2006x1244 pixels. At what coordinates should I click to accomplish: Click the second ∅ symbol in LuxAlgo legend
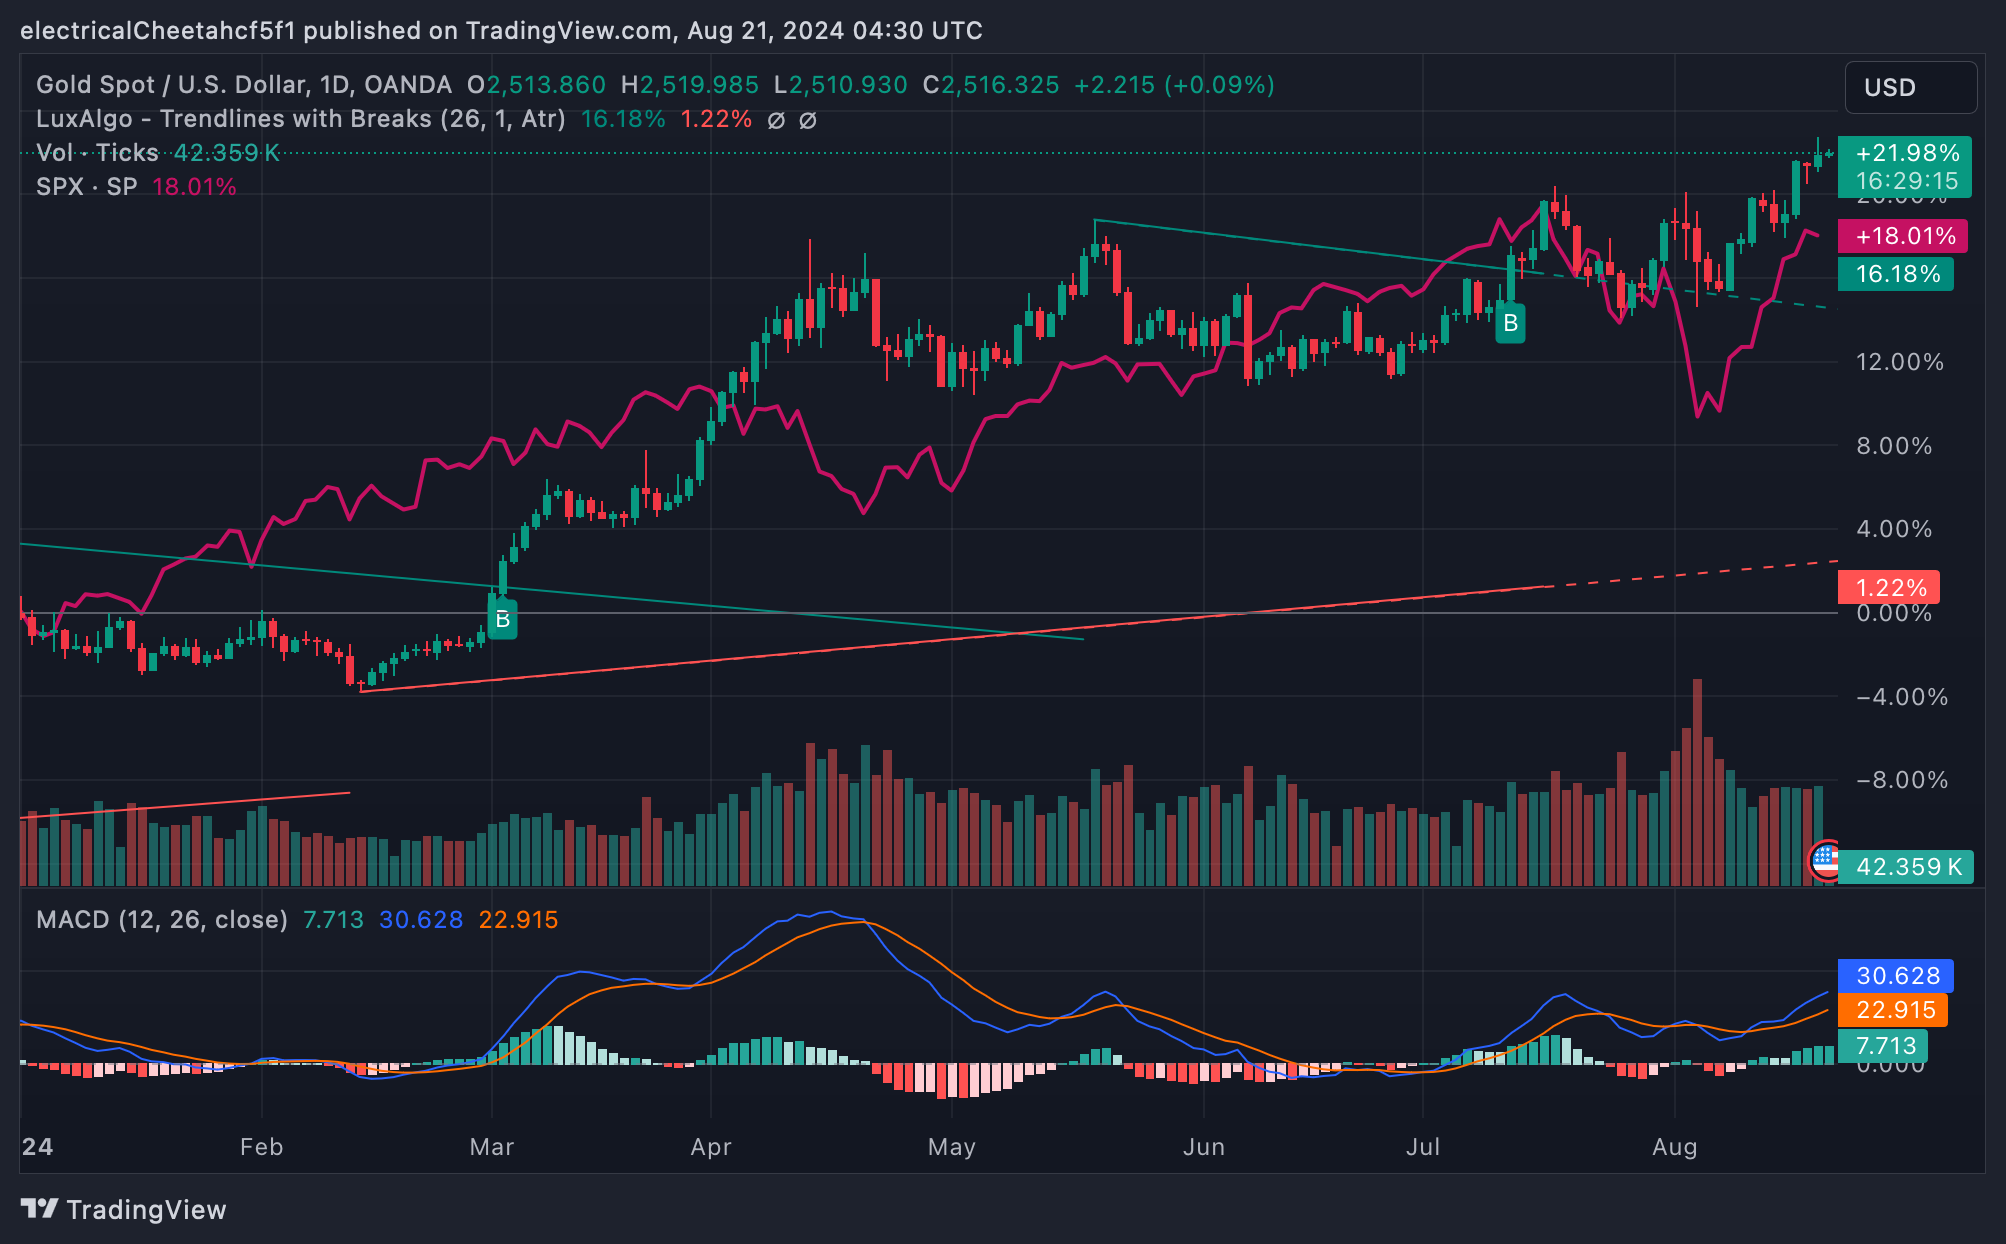[x=808, y=120]
